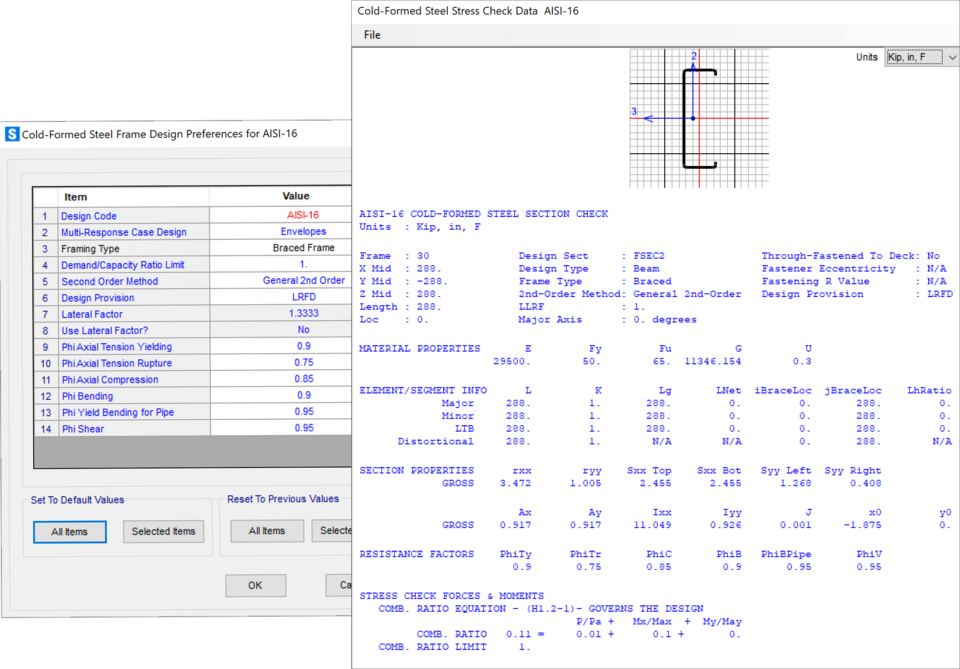Click All Items under Reset To Previous Values

click(267, 531)
